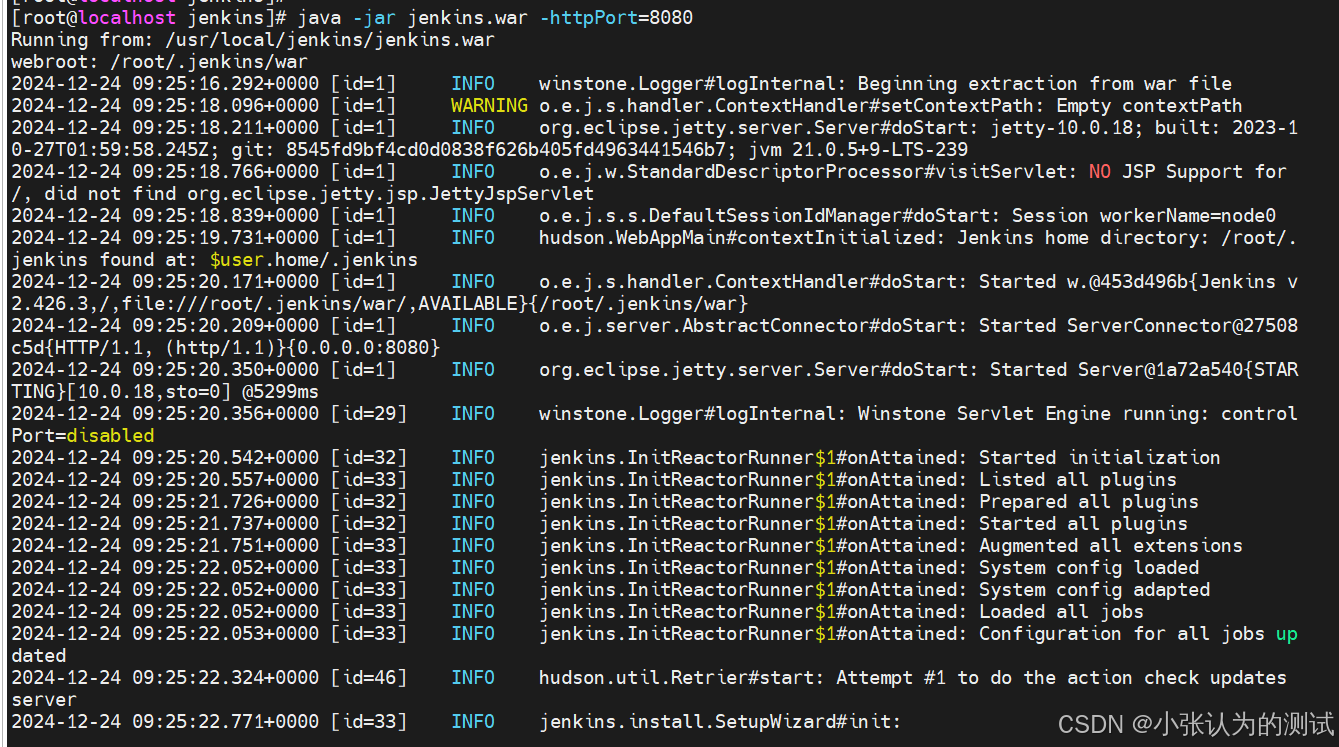The height and width of the screenshot is (747, 1339).
Task: Select the red 'NO' in JSP Support line
Action: coord(1100,172)
